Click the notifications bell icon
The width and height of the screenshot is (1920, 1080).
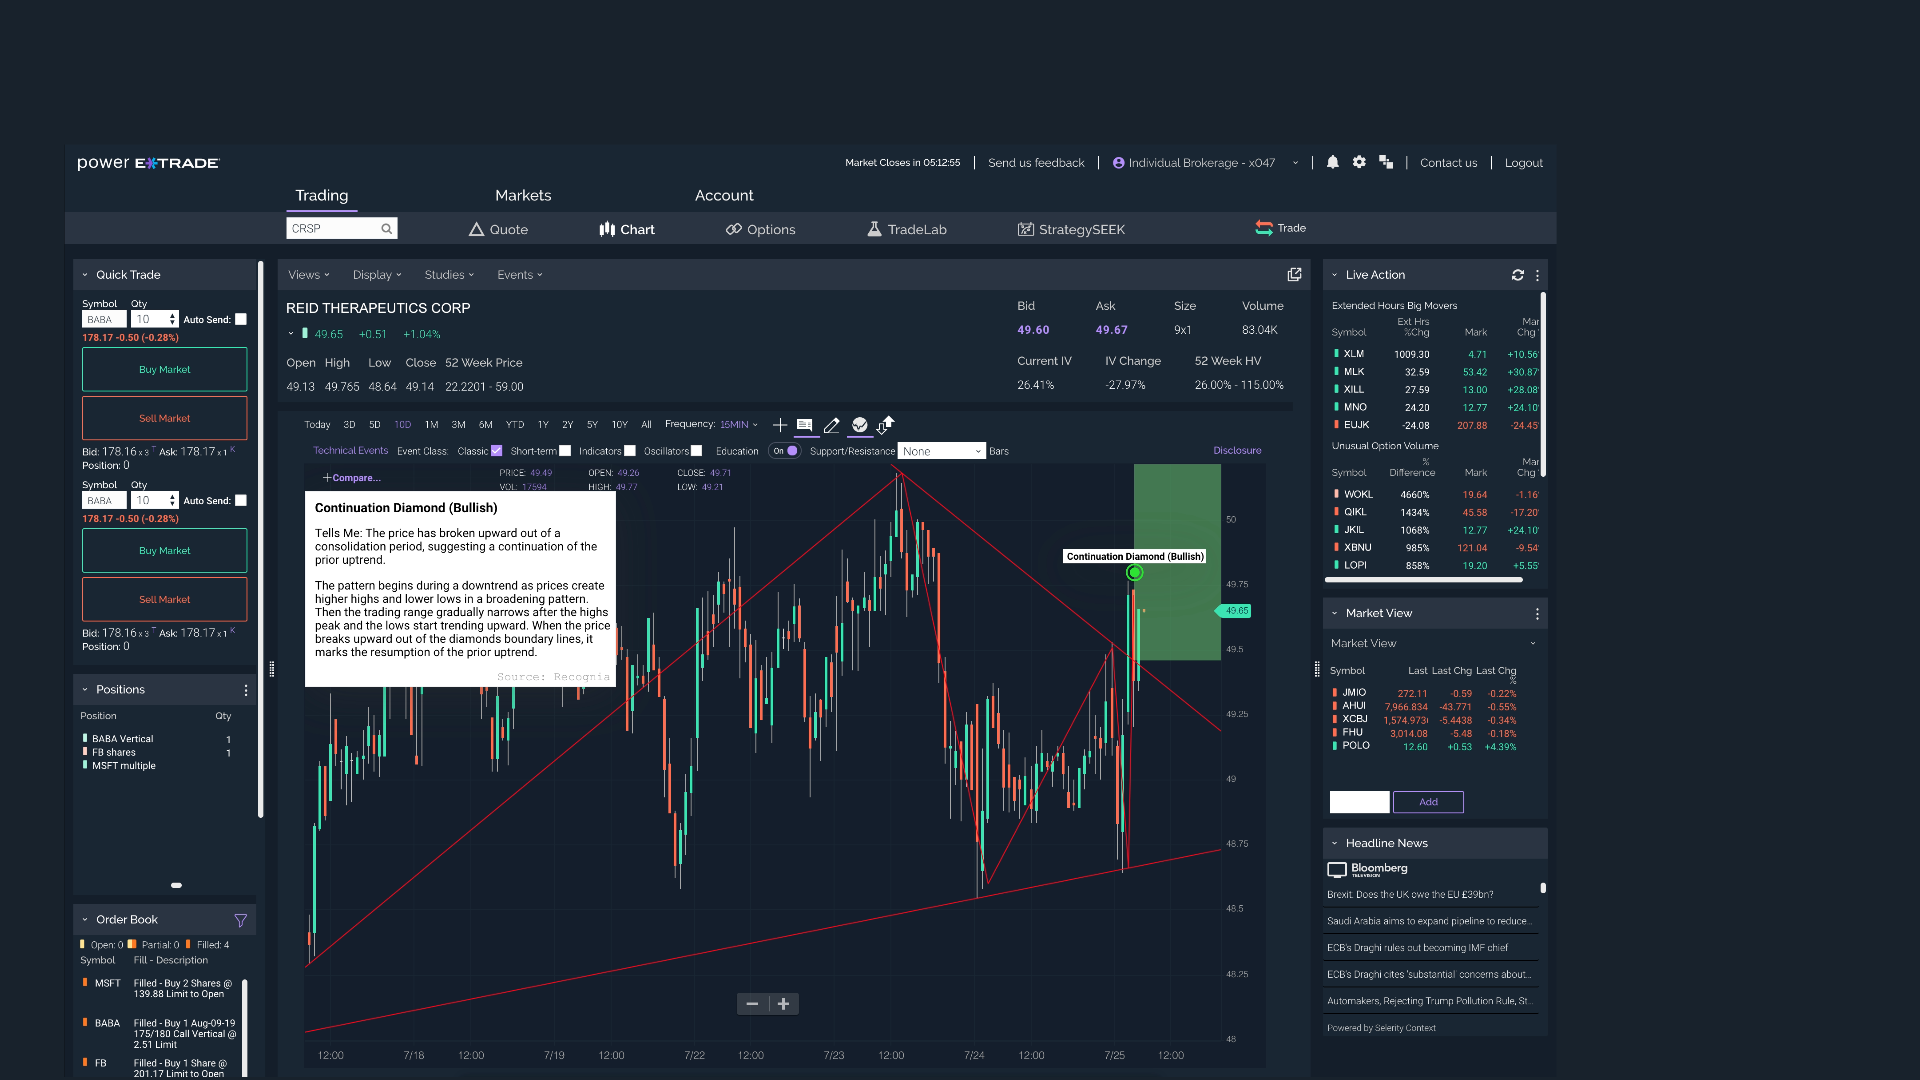(x=1332, y=162)
